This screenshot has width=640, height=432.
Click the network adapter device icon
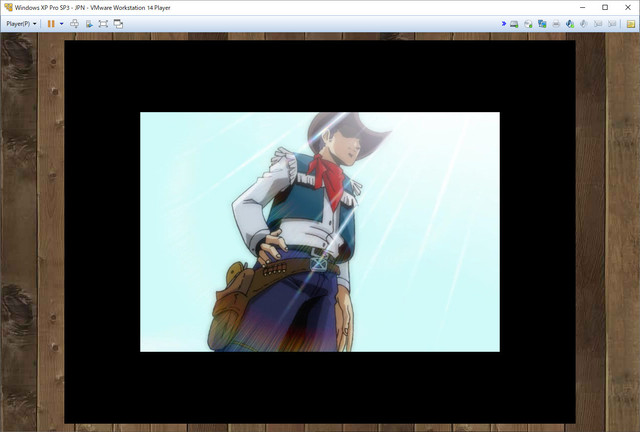[x=542, y=24]
